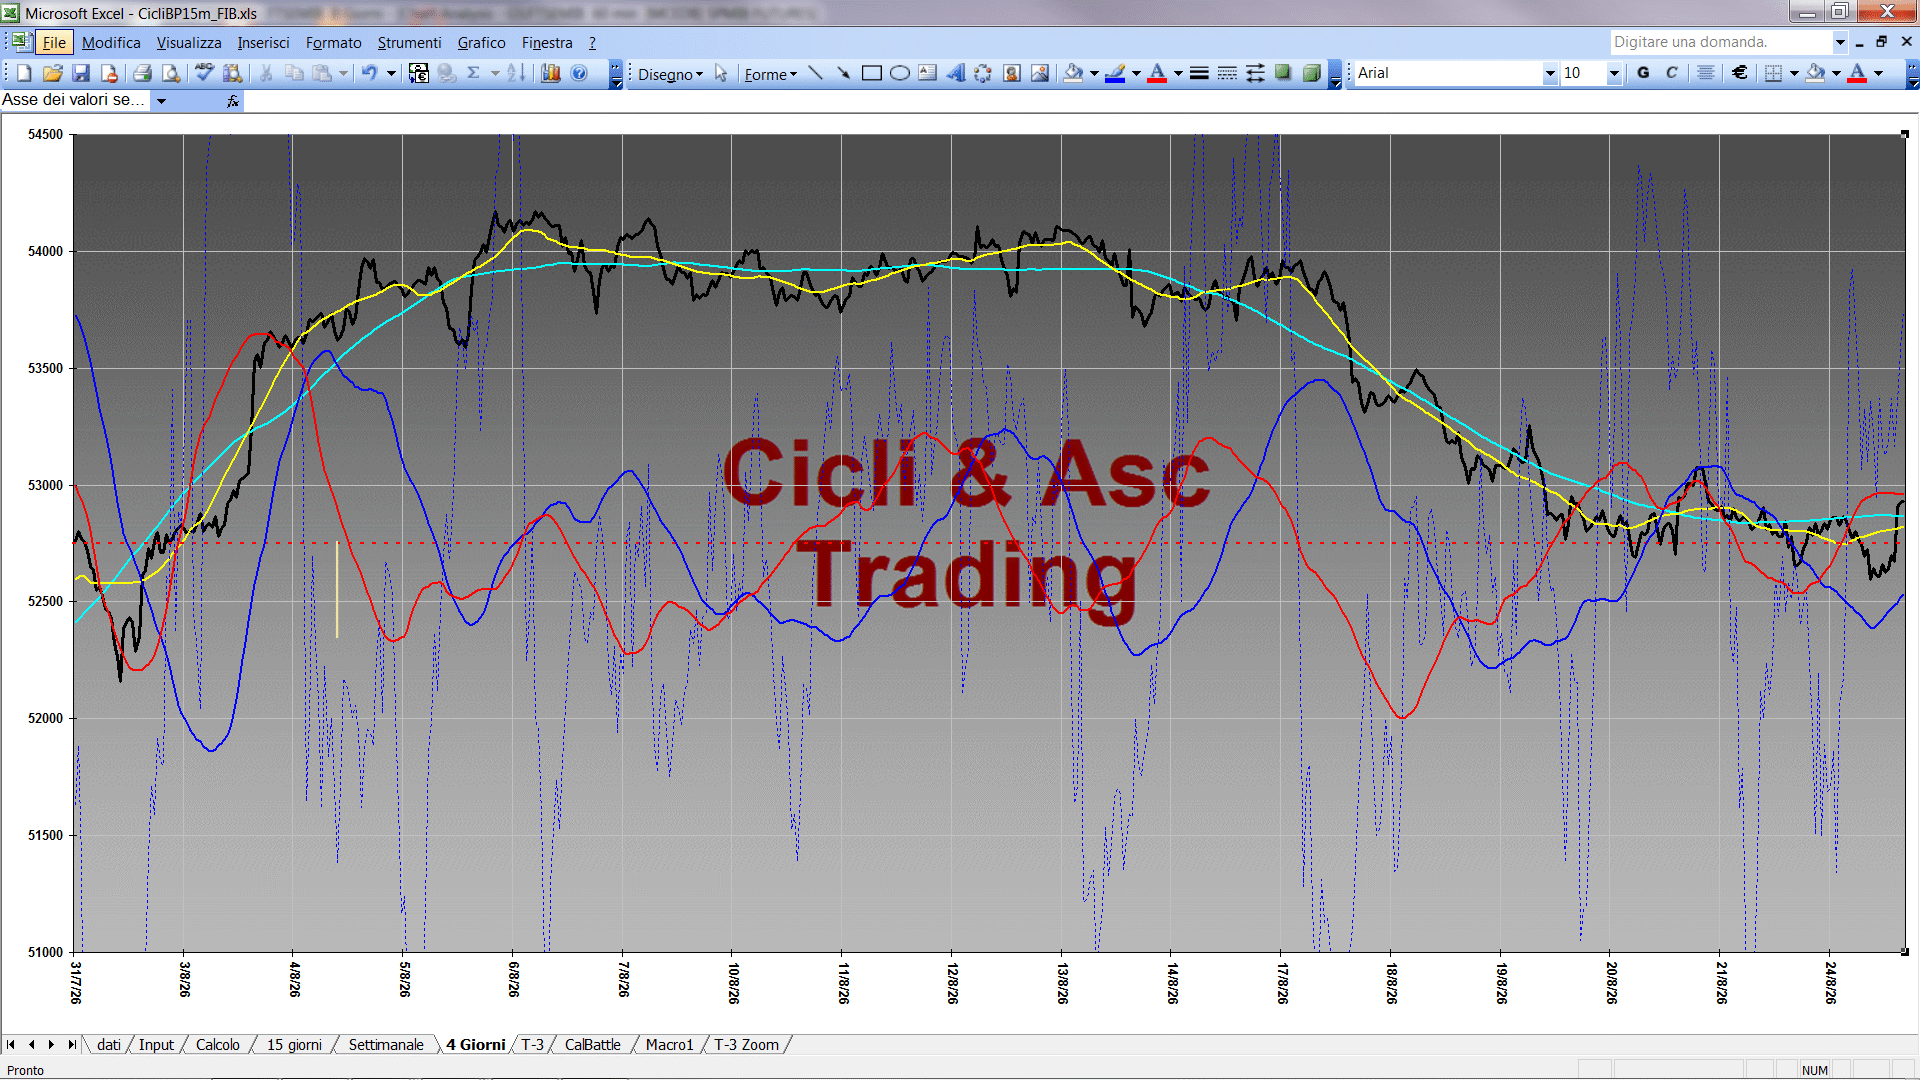
Task: Click the Undo arrow icon
Action: click(x=369, y=73)
